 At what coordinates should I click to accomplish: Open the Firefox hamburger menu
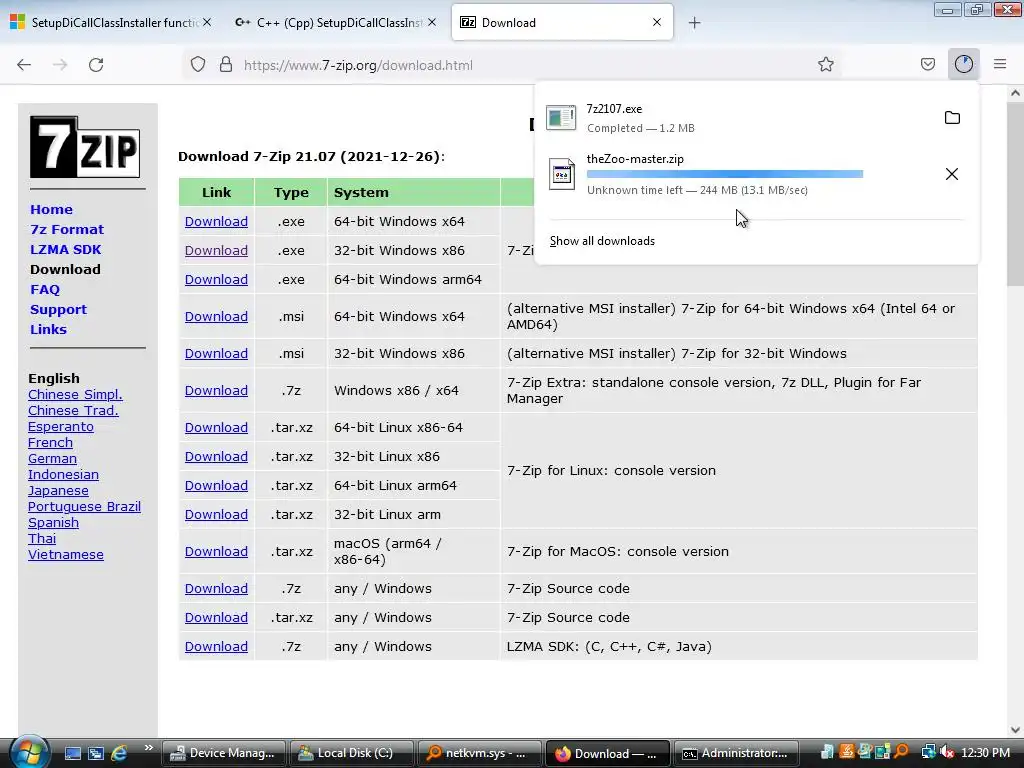1000,64
